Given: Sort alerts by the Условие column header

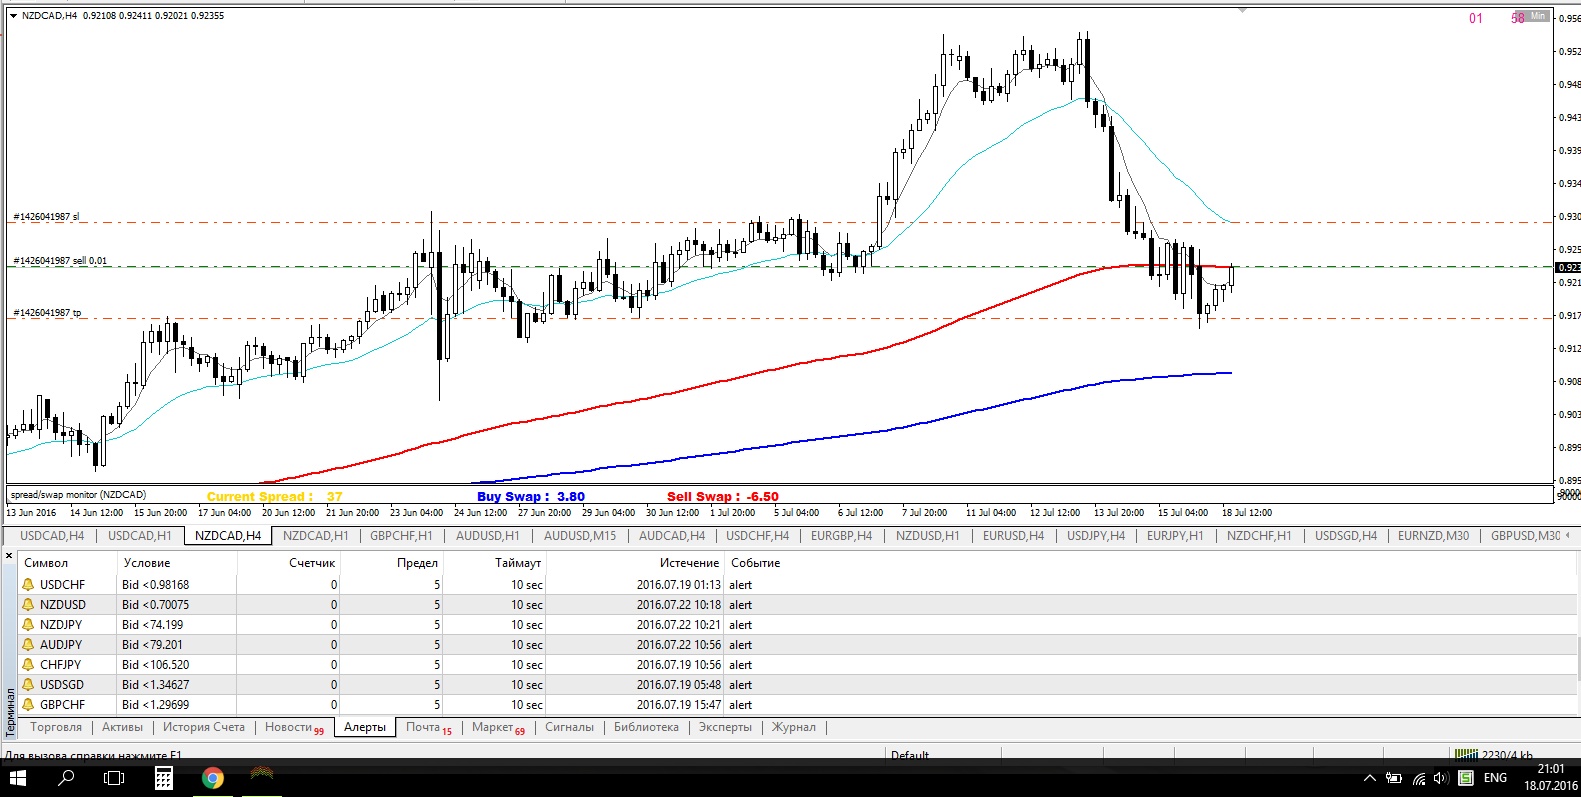Looking at the screenshot, I should click(x=147, y=563).
